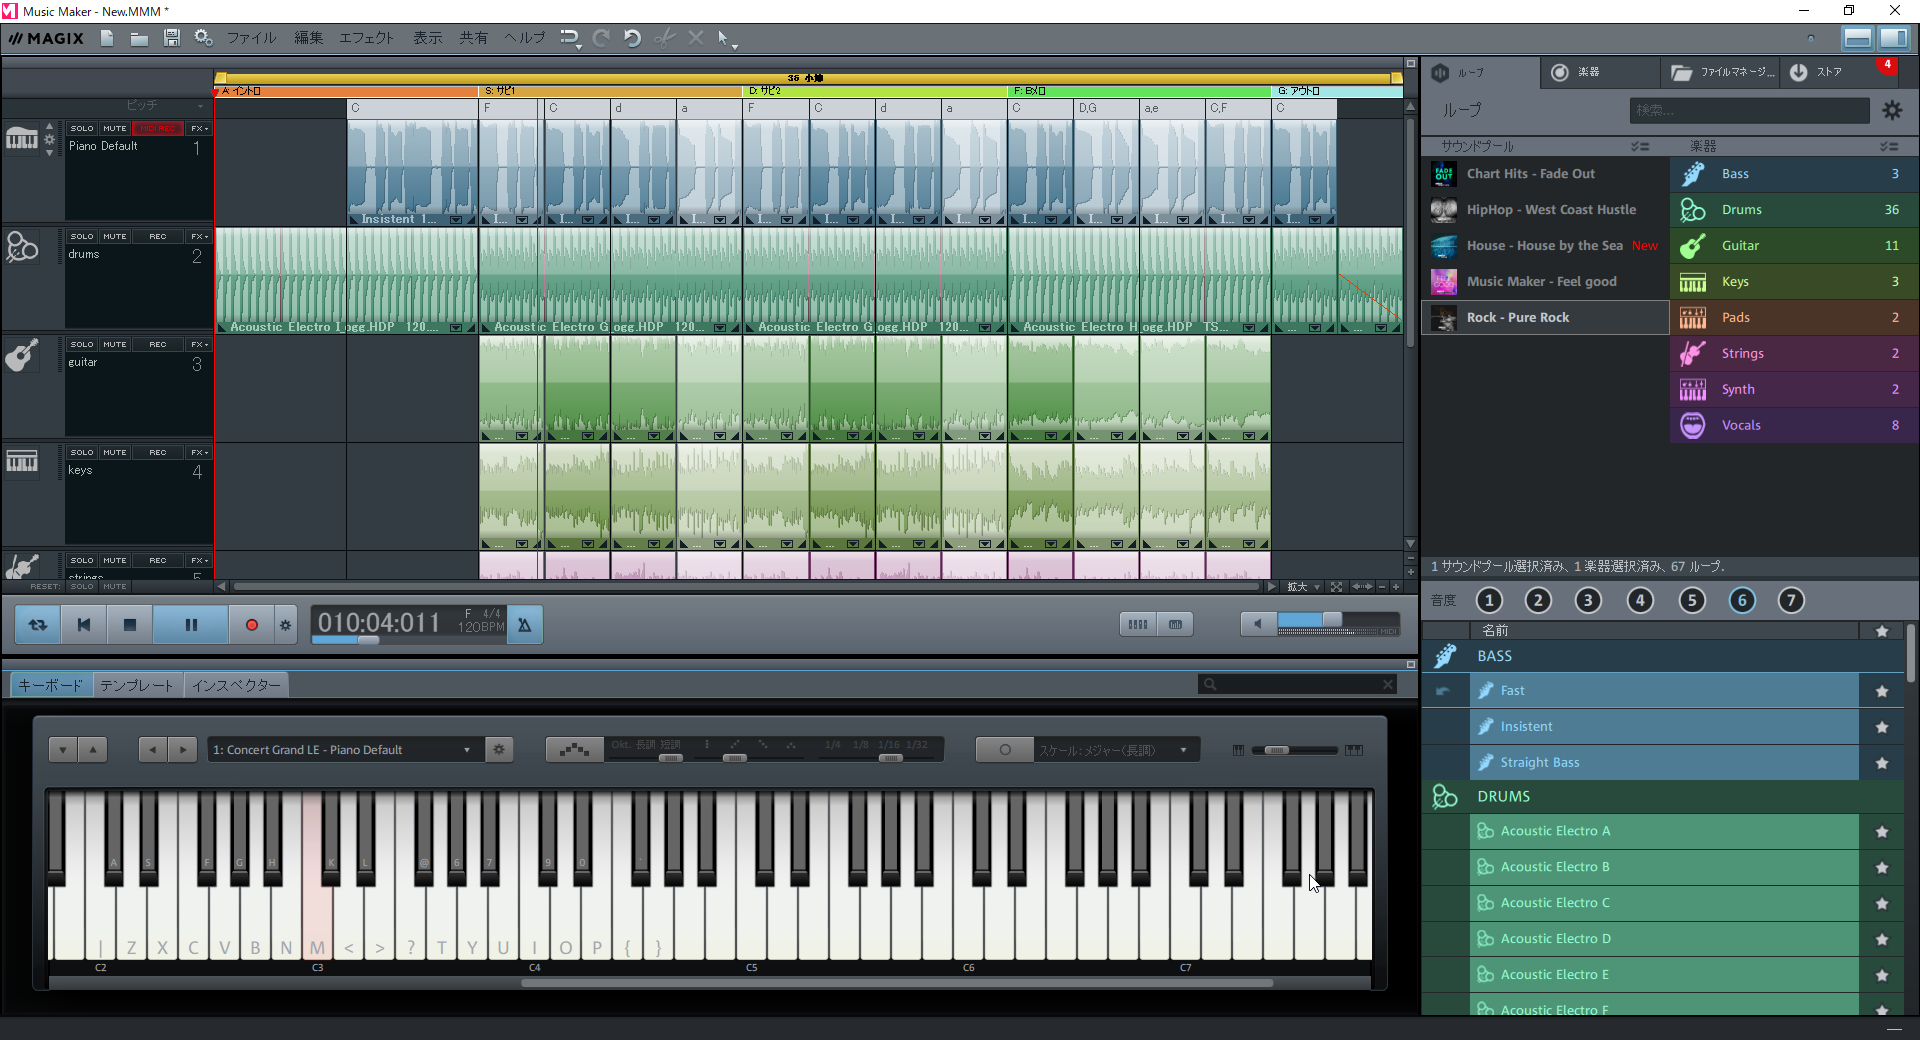Mute the keys track

click(x=115, y=452)
